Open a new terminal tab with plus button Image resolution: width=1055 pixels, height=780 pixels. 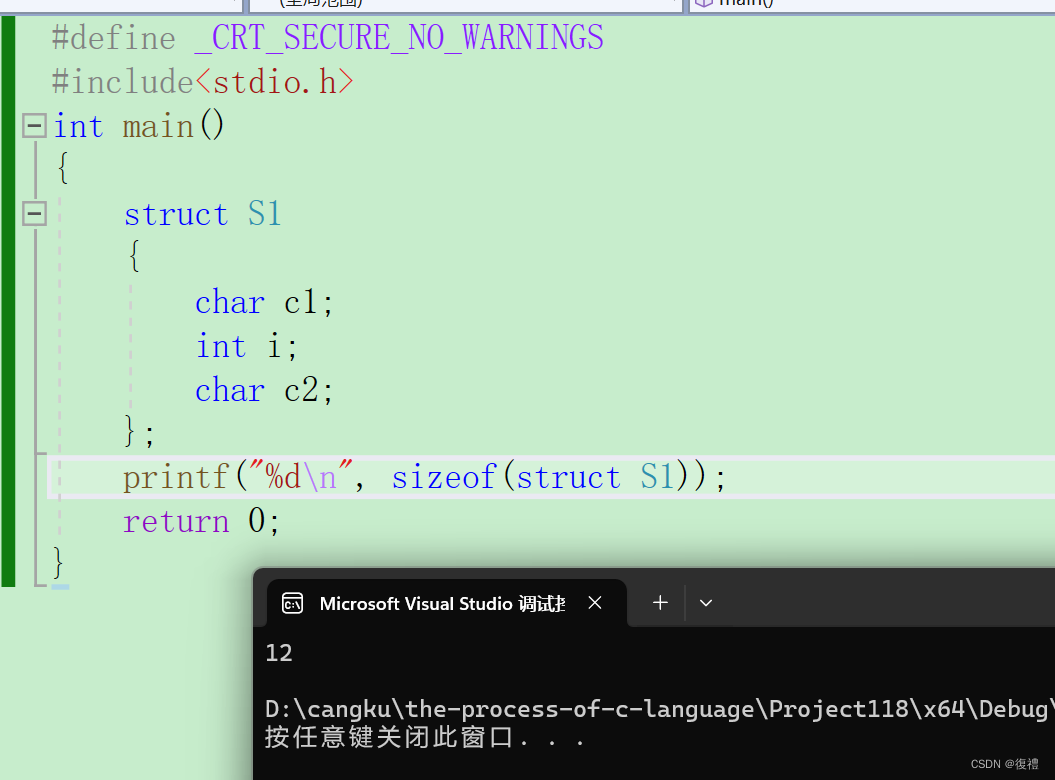(x=660, y=602)
